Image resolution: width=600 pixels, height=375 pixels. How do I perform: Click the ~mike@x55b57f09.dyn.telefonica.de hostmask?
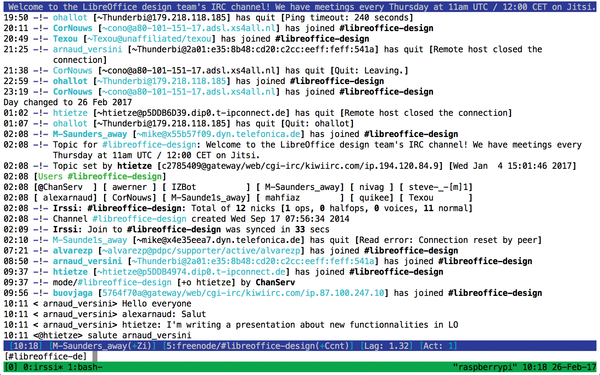coord(218,135)
